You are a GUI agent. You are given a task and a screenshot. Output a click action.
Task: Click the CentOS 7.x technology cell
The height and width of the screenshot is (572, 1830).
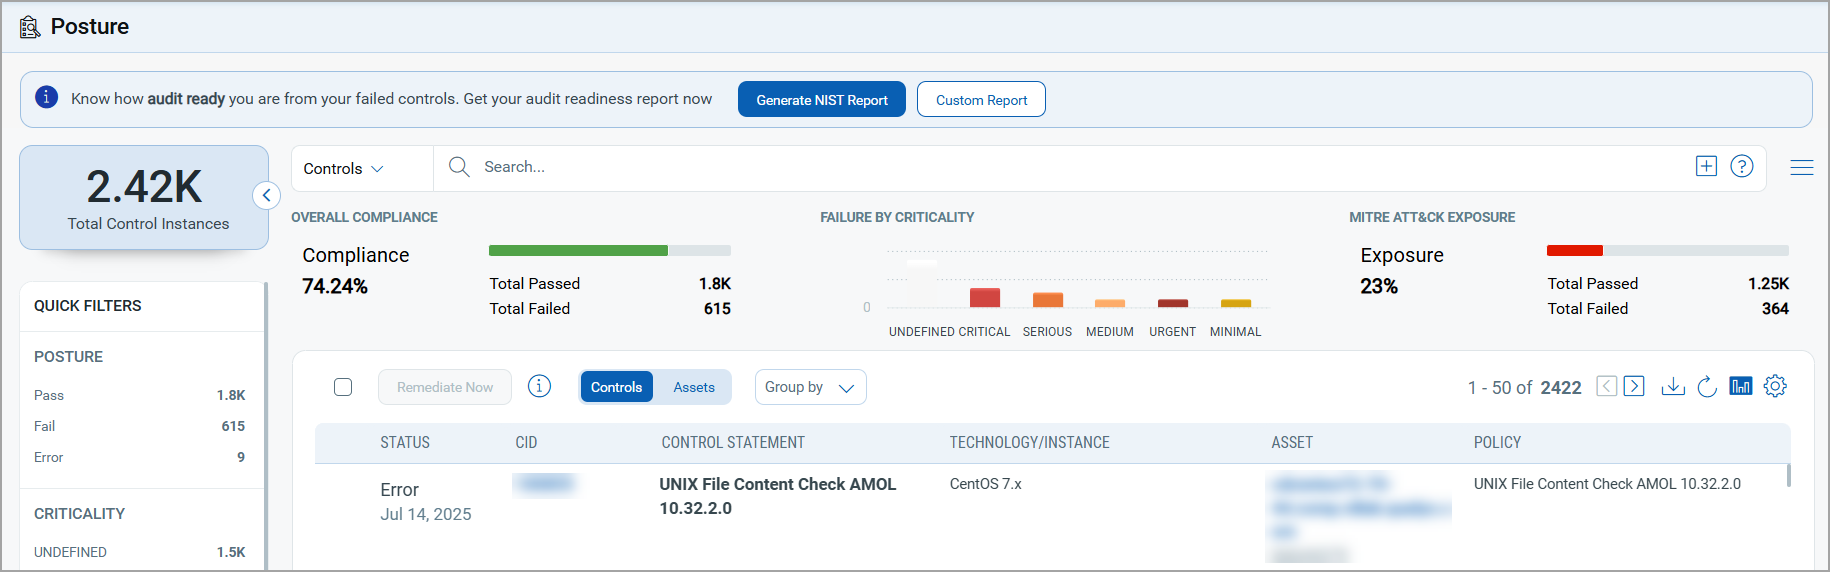(985, 484)
